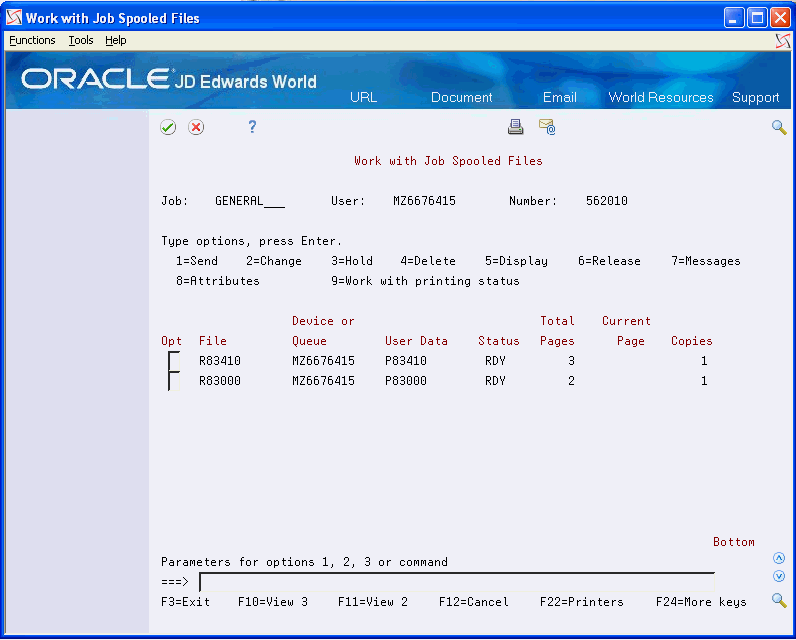The image size is (796, 640).
Task: Click the JD Edwards icon in menu bar corner
Action: coord(783,41)
